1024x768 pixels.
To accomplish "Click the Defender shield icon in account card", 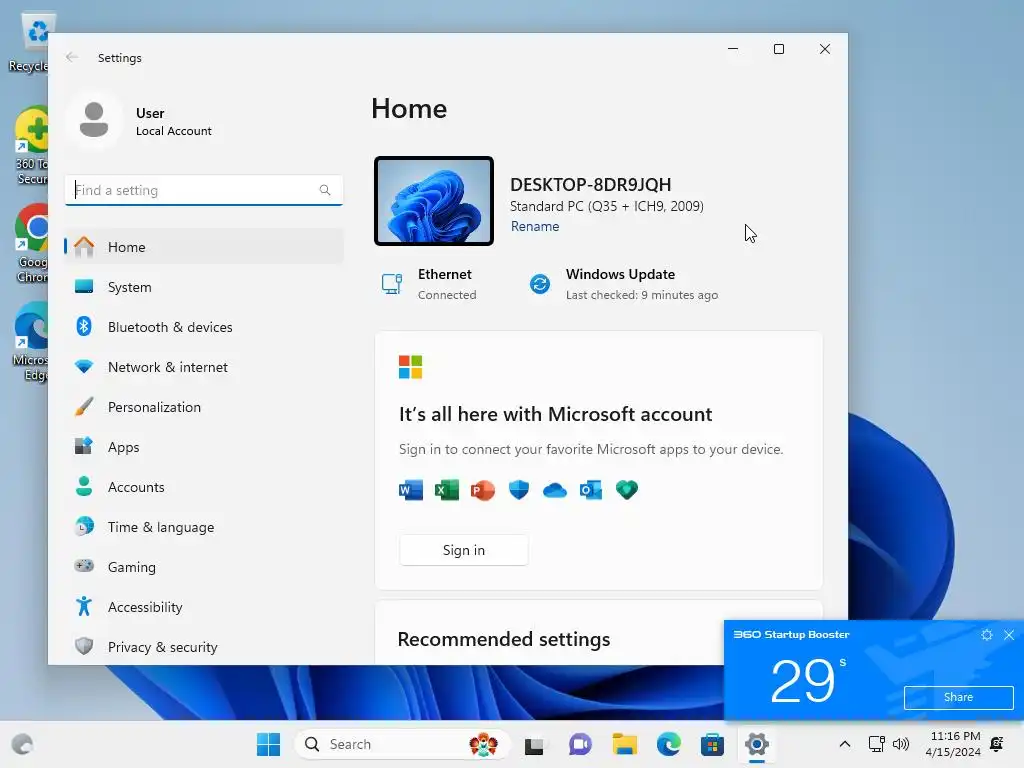I will (519, 490).
